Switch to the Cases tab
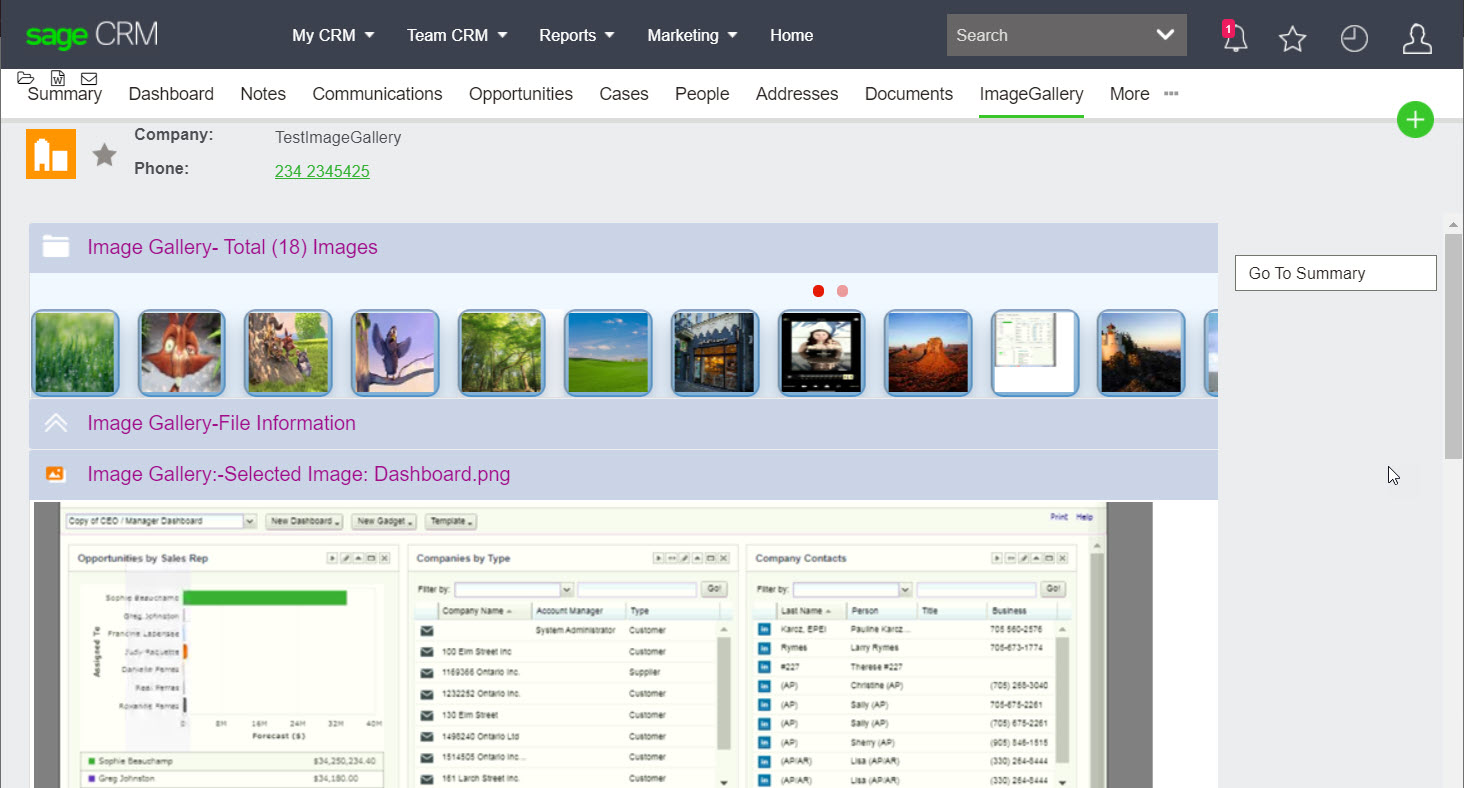This screenshot has width=1464, height=788. point(624,94)
